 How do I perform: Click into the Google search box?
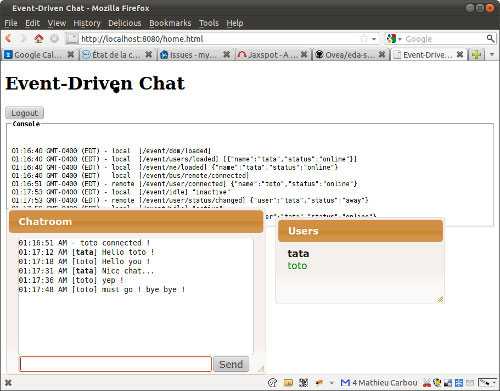(445, 39)
